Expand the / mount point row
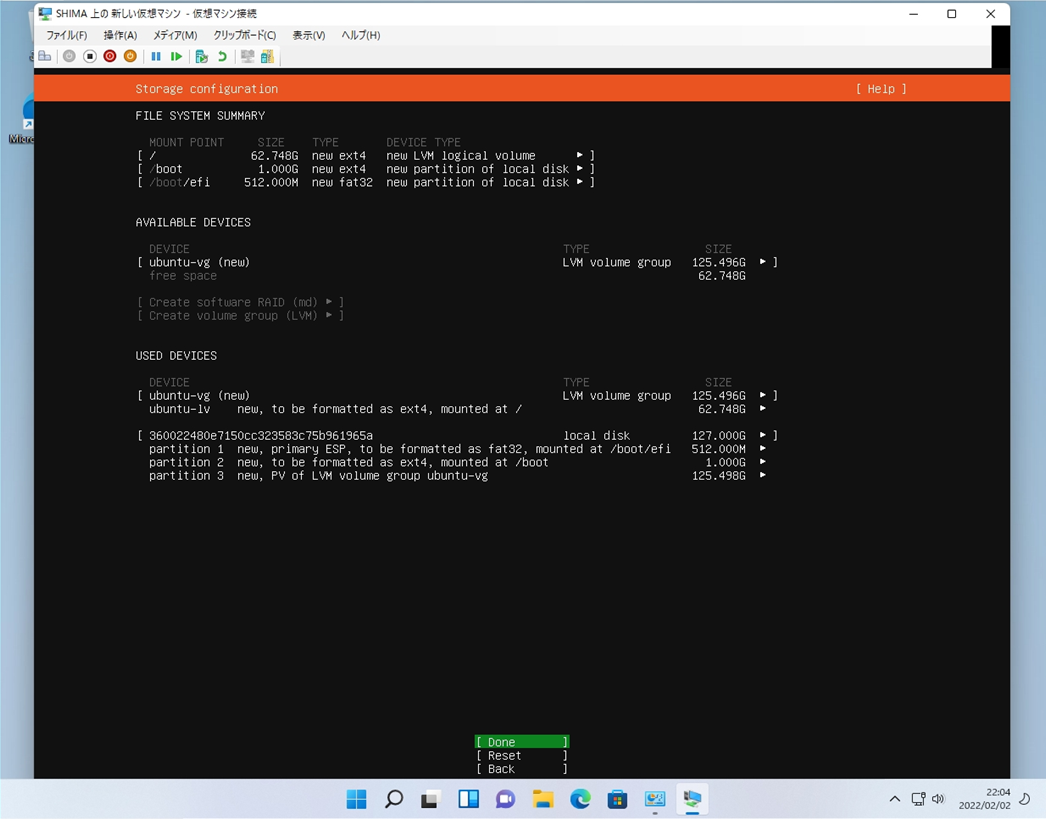The height and width of the screenshot is (819, 1046). pyautogui.click(x=366, y=155)
